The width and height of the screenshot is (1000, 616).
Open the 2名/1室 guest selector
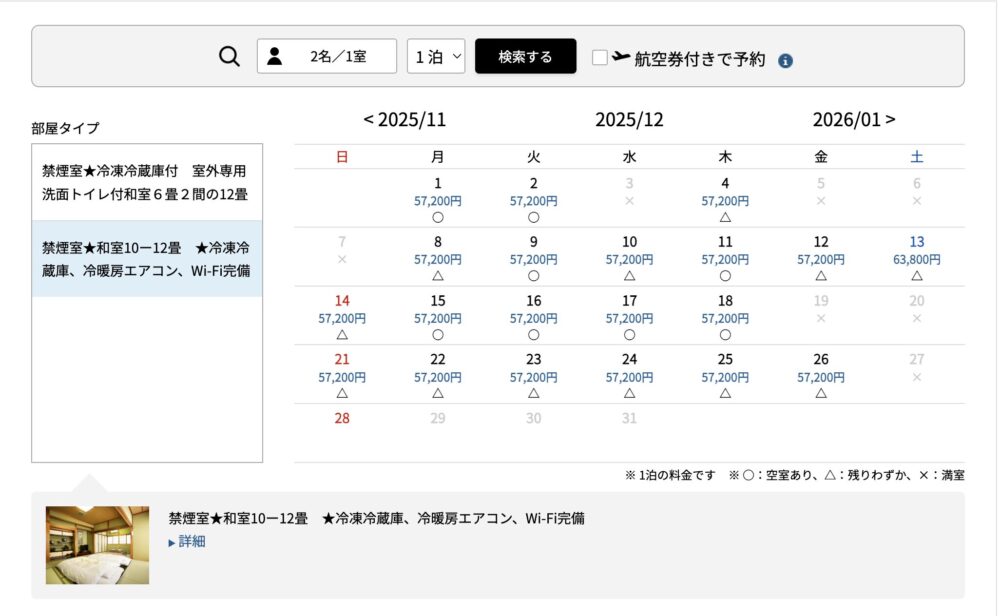pos(327,57)
